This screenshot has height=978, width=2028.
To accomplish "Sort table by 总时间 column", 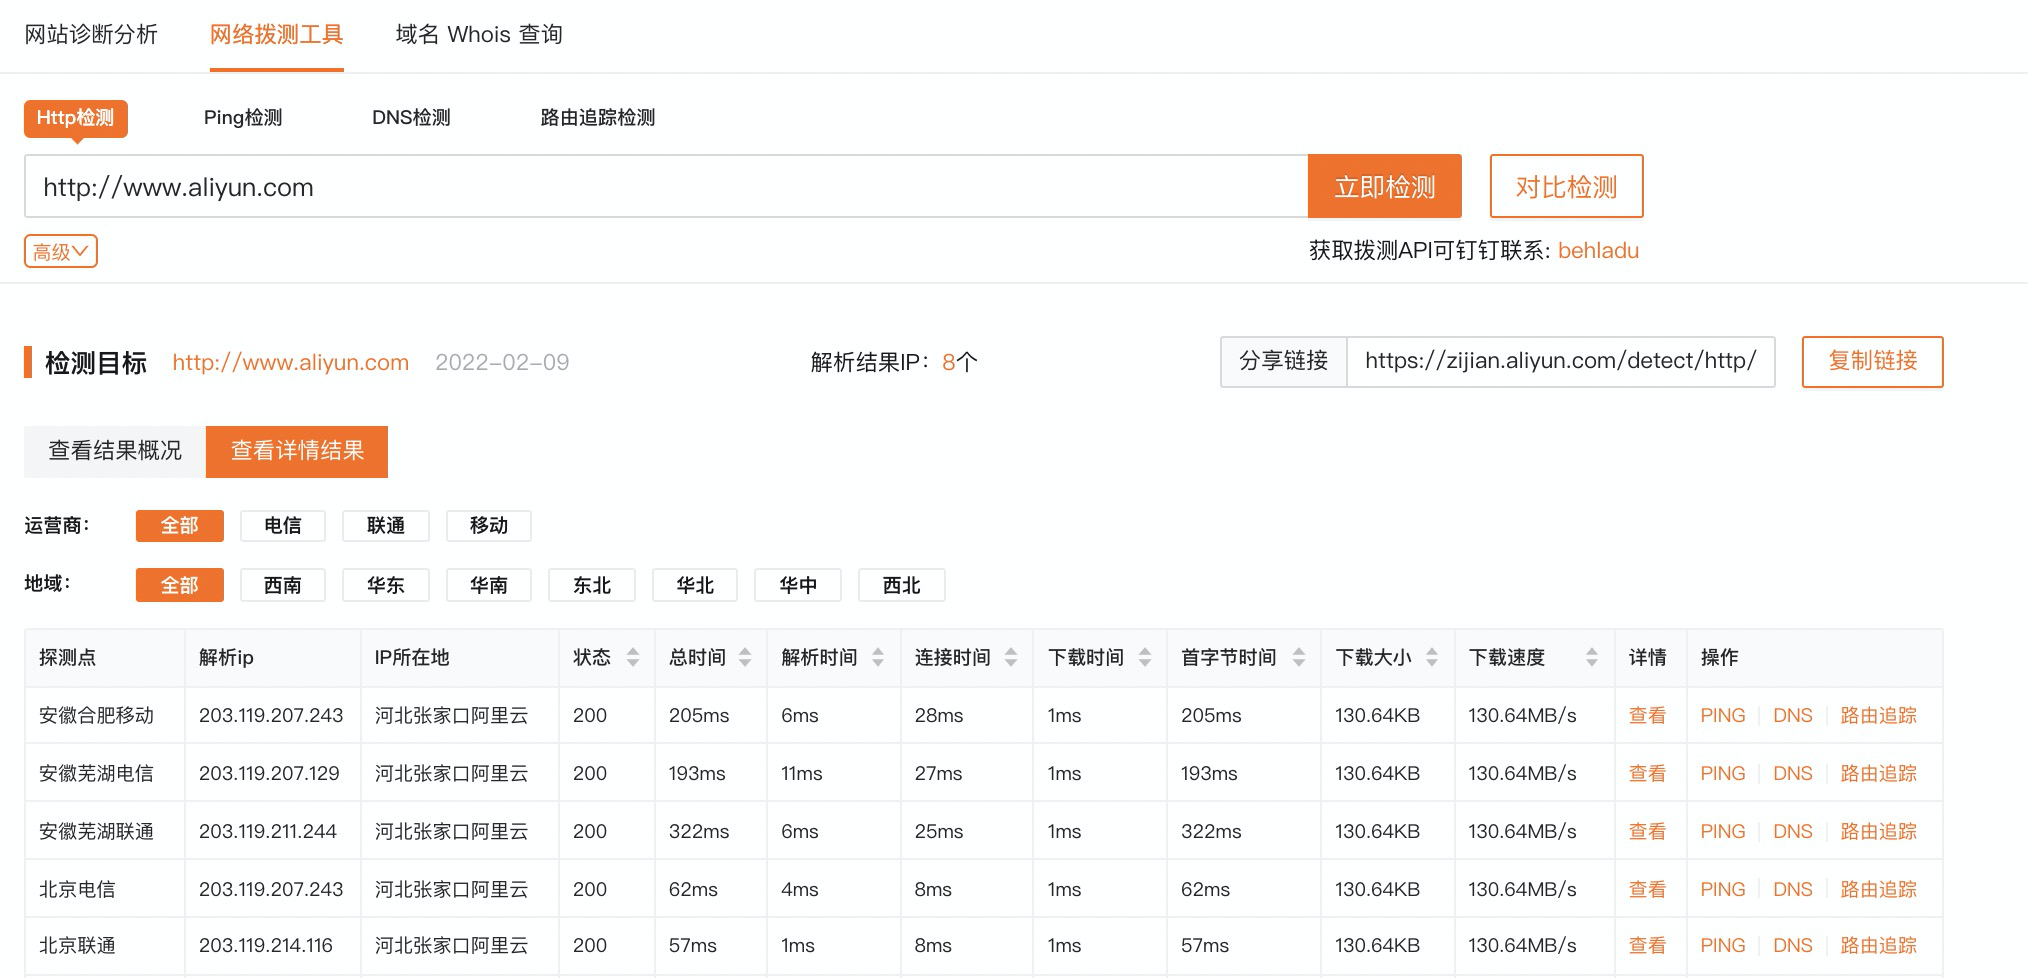I will (744, 657).
